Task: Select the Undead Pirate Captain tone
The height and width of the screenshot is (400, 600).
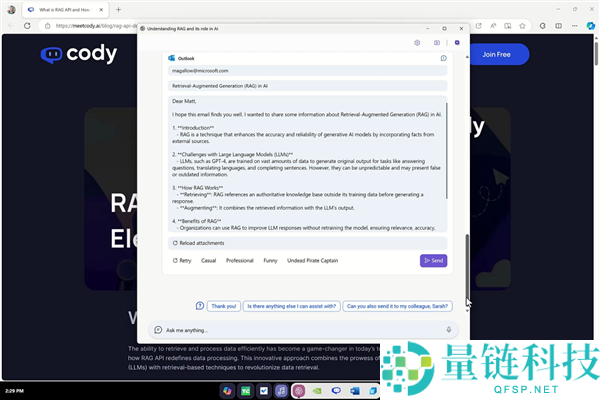Action: click(x=313, y=261)
